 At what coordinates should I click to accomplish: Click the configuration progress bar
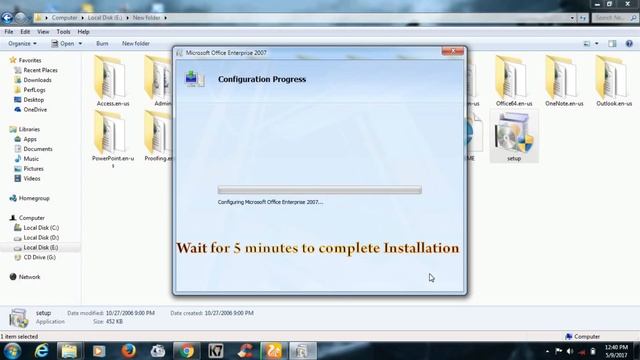[320, 190]
